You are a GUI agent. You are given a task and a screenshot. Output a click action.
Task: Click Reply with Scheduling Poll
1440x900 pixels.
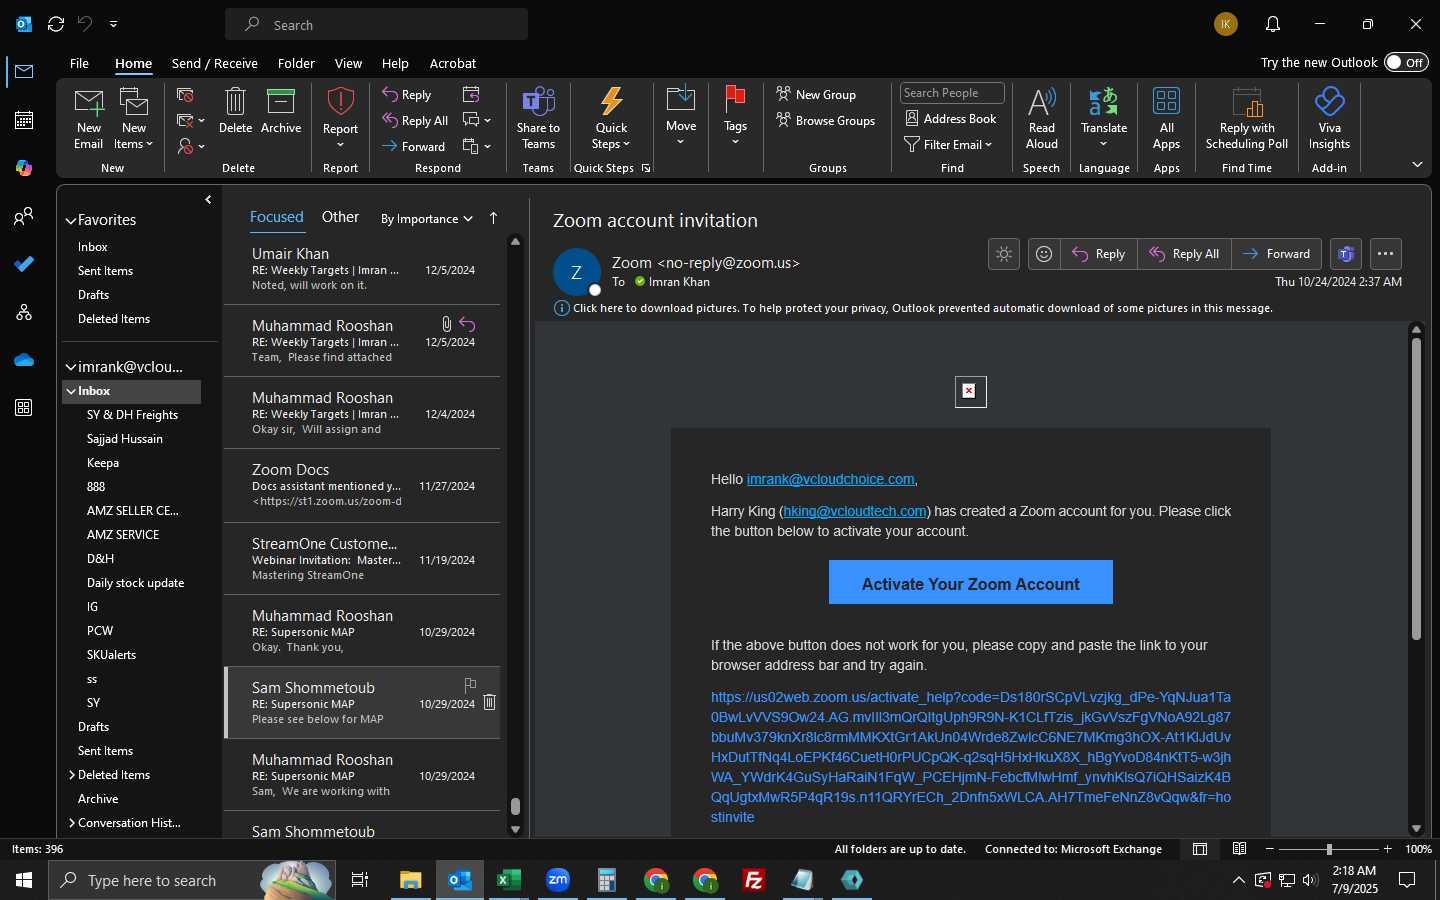pyautogui.click(x=1247, y=119)
